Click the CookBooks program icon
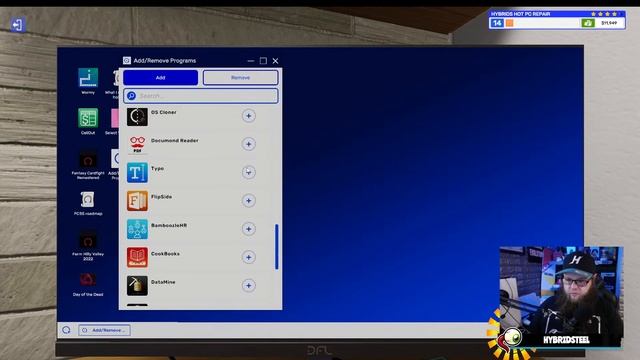 click(x=137, y=257)
